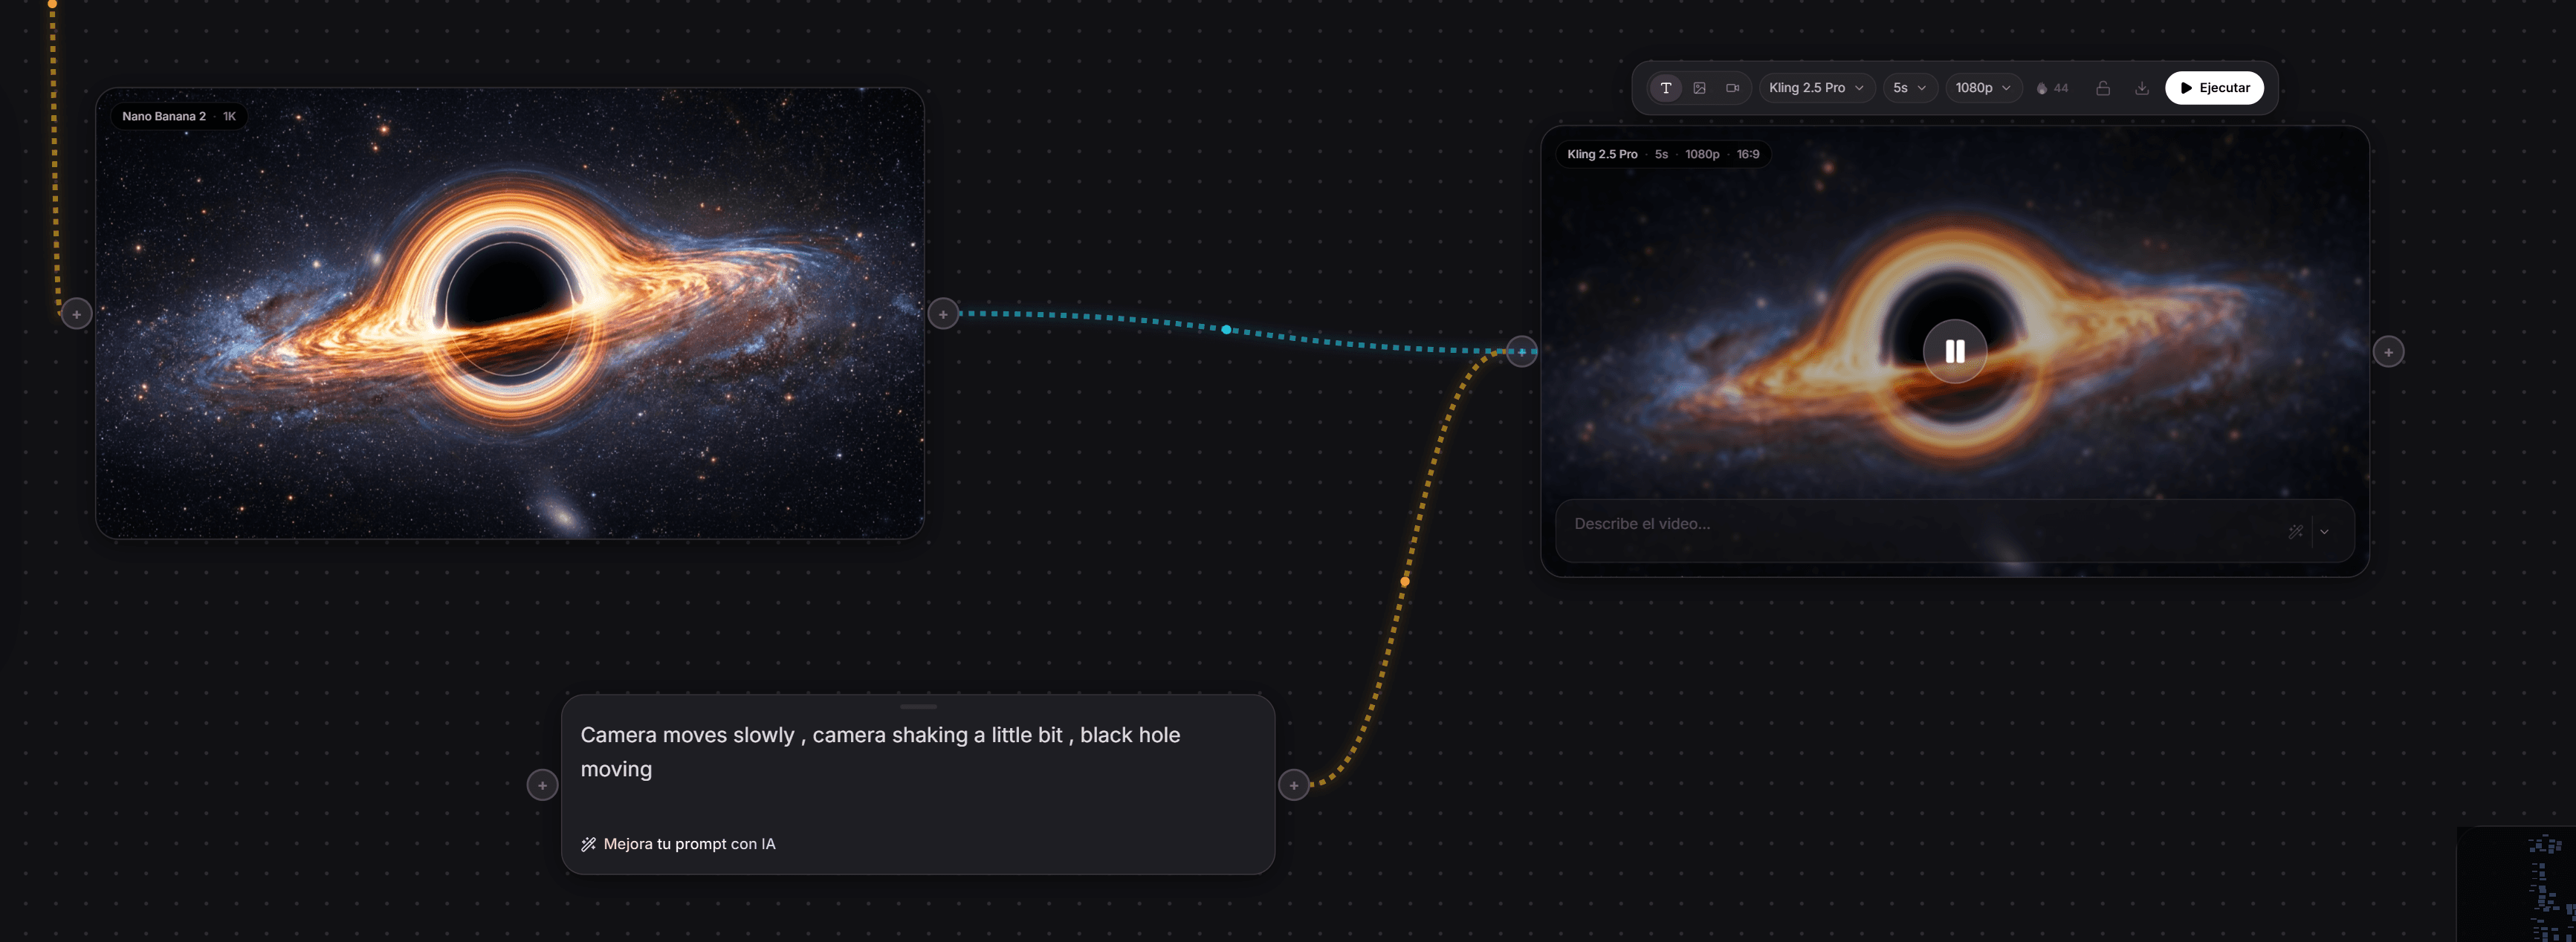The width and height of the screenshot is (2576, 942).
Task: Click the input connector left of Kling video node
Action: [x=1521, y=351]
